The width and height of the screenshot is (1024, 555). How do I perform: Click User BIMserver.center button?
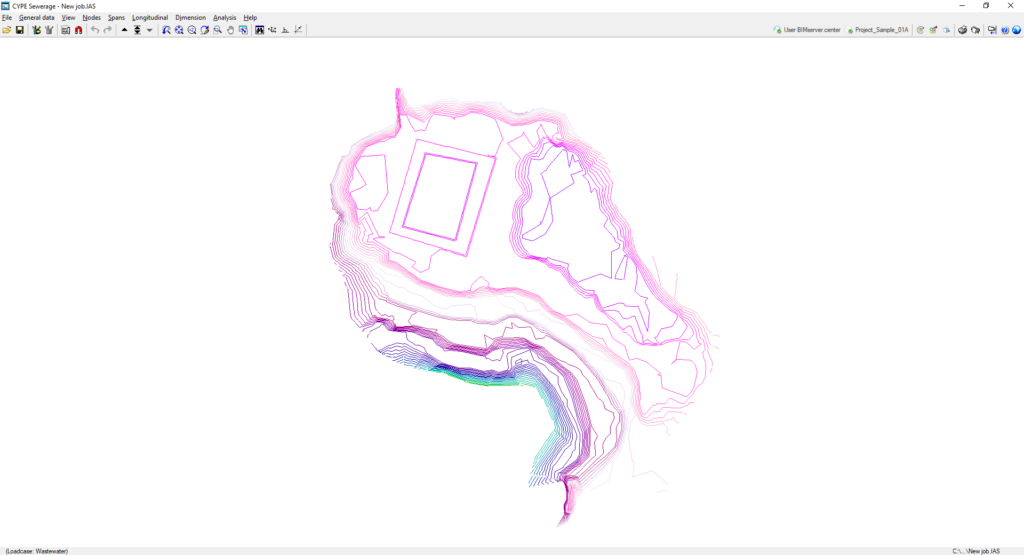tap(807, 30)
